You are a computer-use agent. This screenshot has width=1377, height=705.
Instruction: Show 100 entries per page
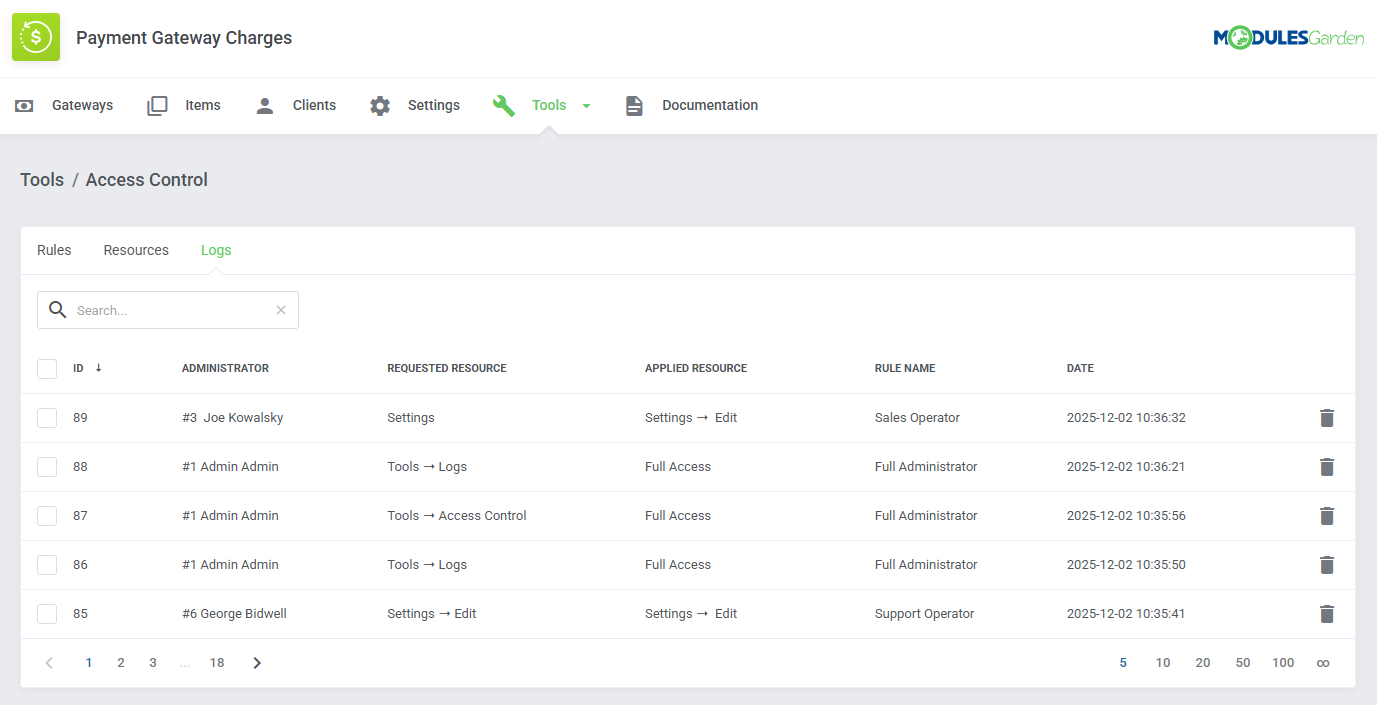(1283, 662)
